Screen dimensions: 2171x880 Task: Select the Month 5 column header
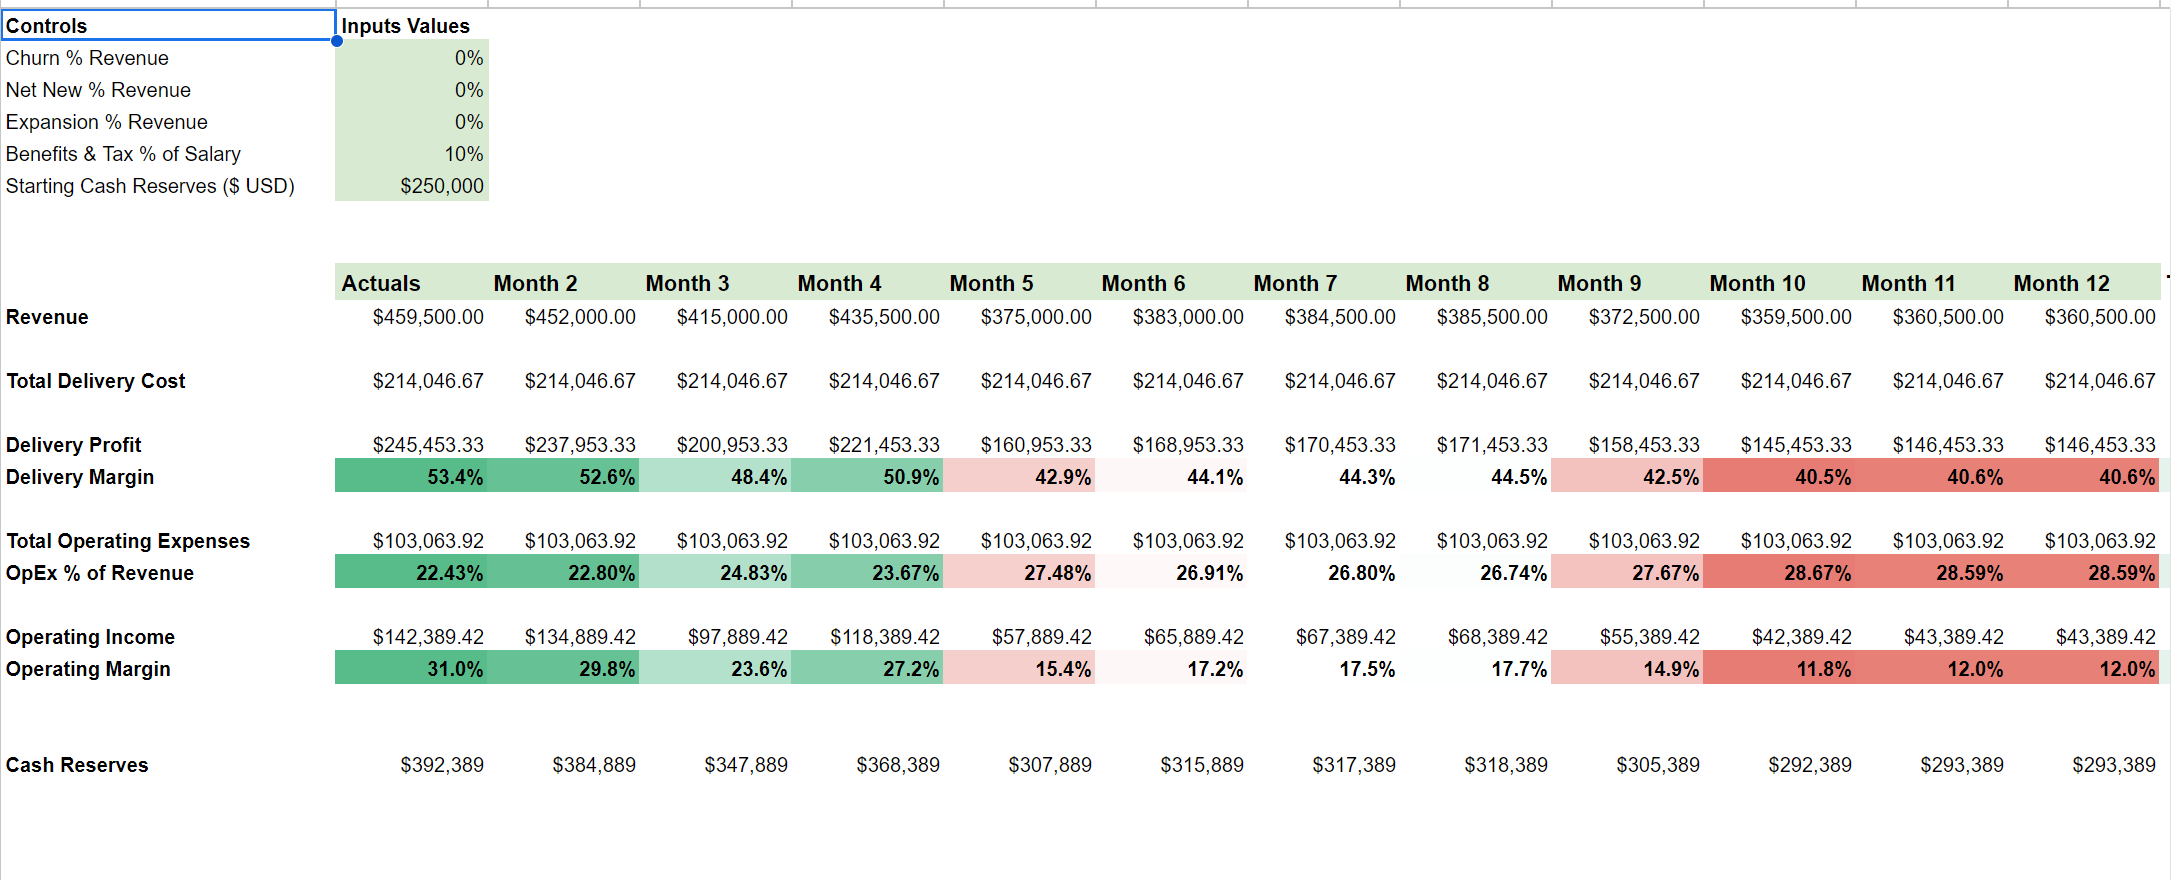point(1020,283)
